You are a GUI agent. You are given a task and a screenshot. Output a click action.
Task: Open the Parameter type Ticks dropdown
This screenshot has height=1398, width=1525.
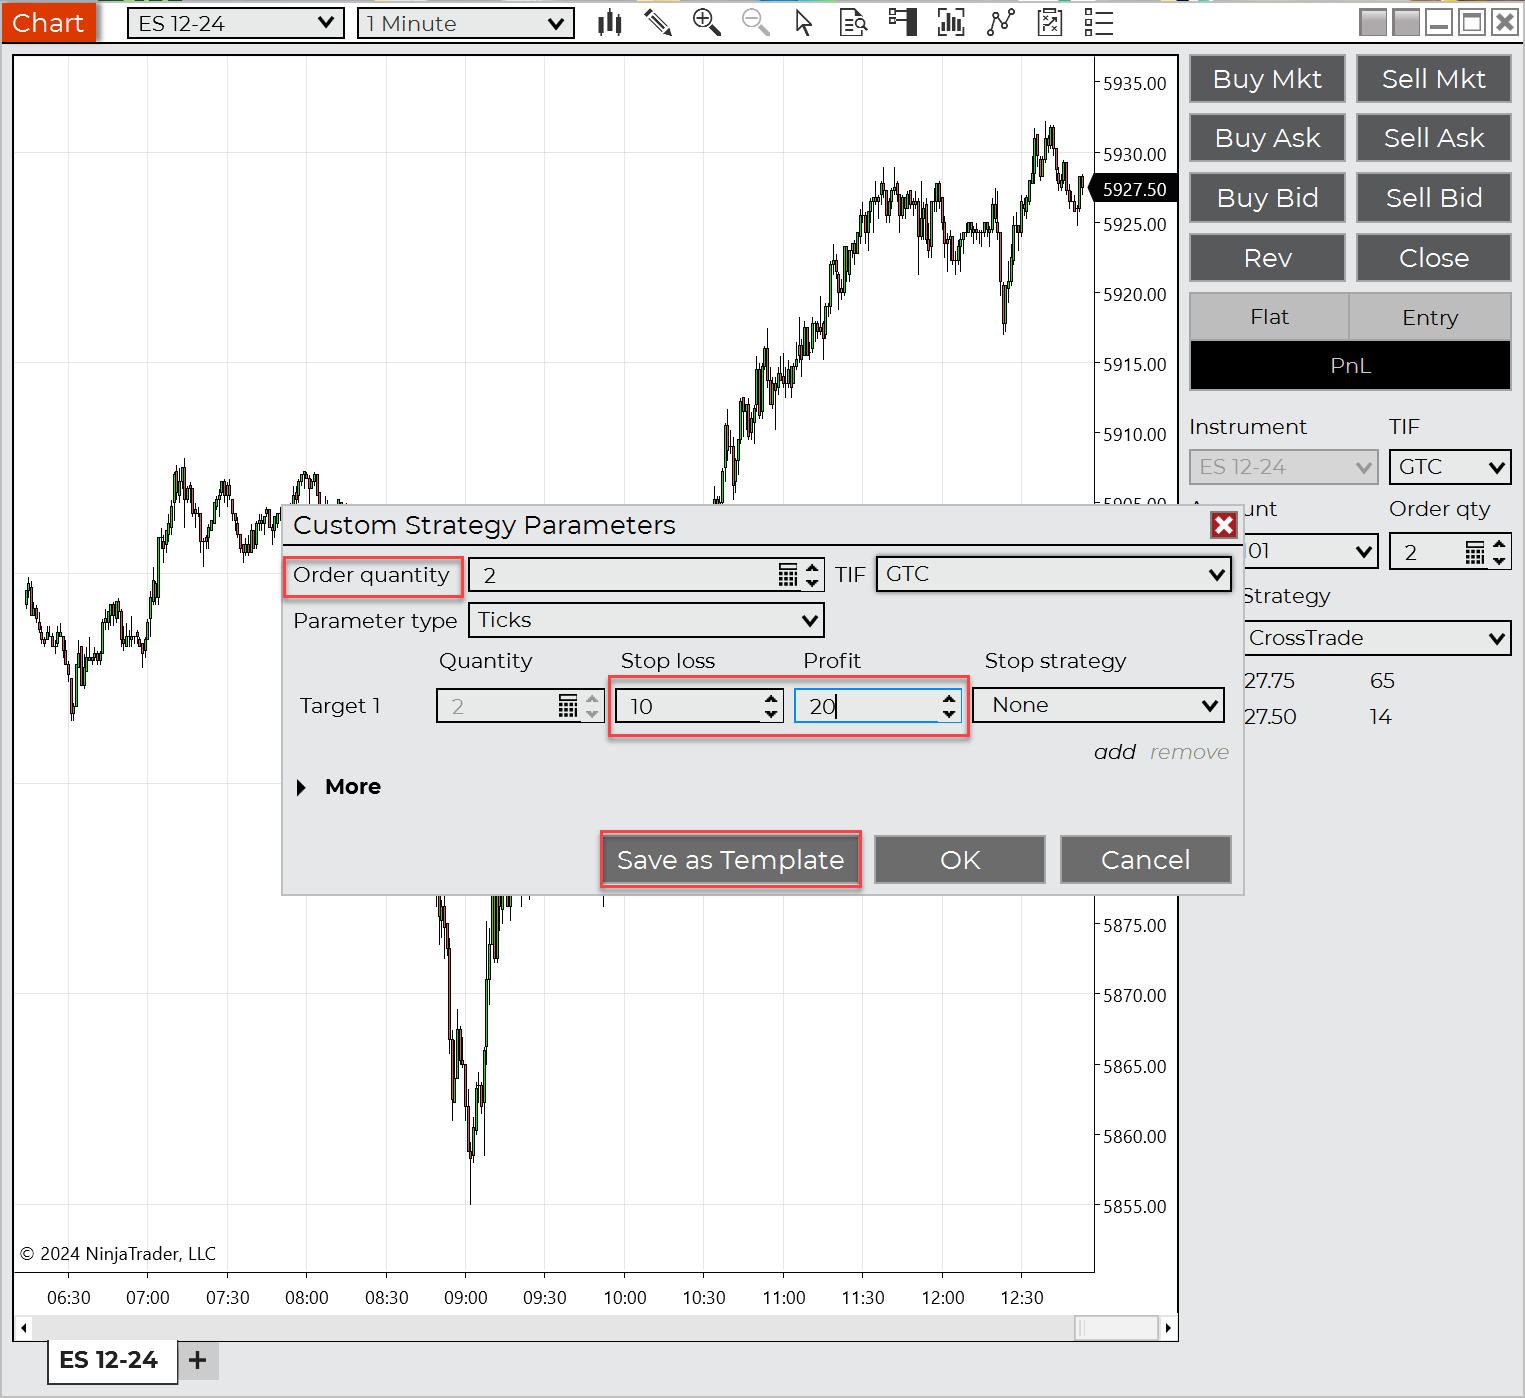(646, 620)
